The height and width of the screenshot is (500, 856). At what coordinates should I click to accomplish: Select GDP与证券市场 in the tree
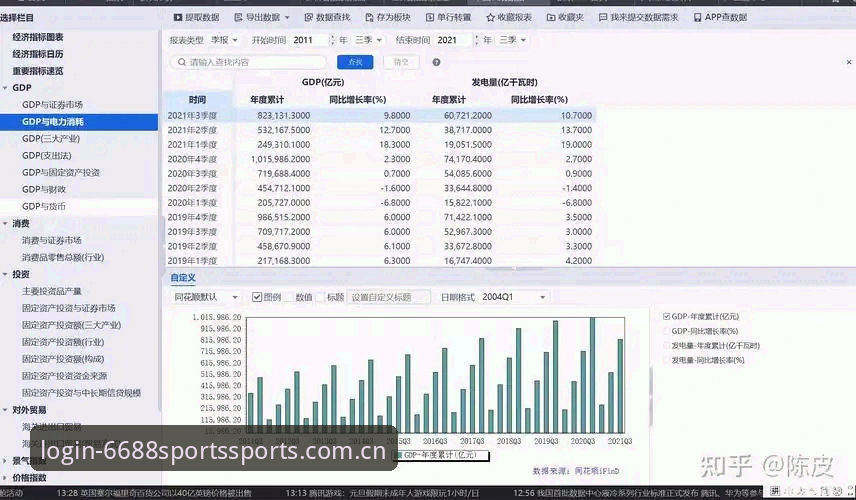52,104
